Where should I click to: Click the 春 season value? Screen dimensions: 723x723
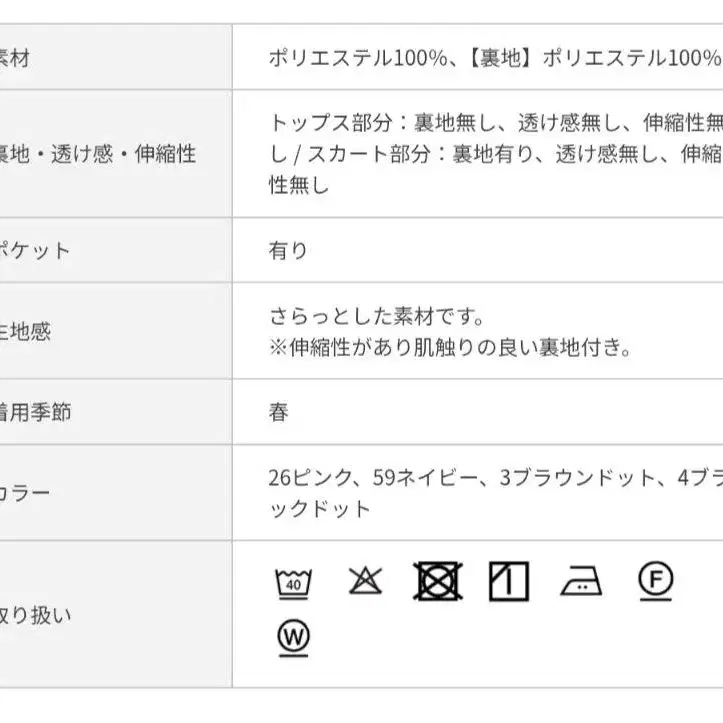tap(279, 412)
